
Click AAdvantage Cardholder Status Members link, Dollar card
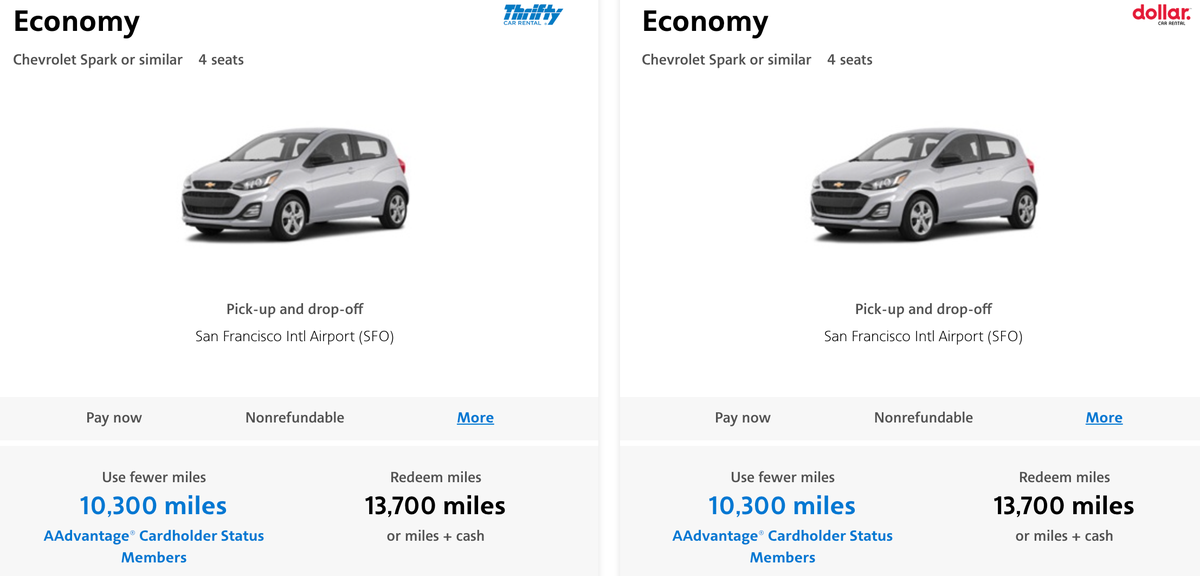click(783, 546)
